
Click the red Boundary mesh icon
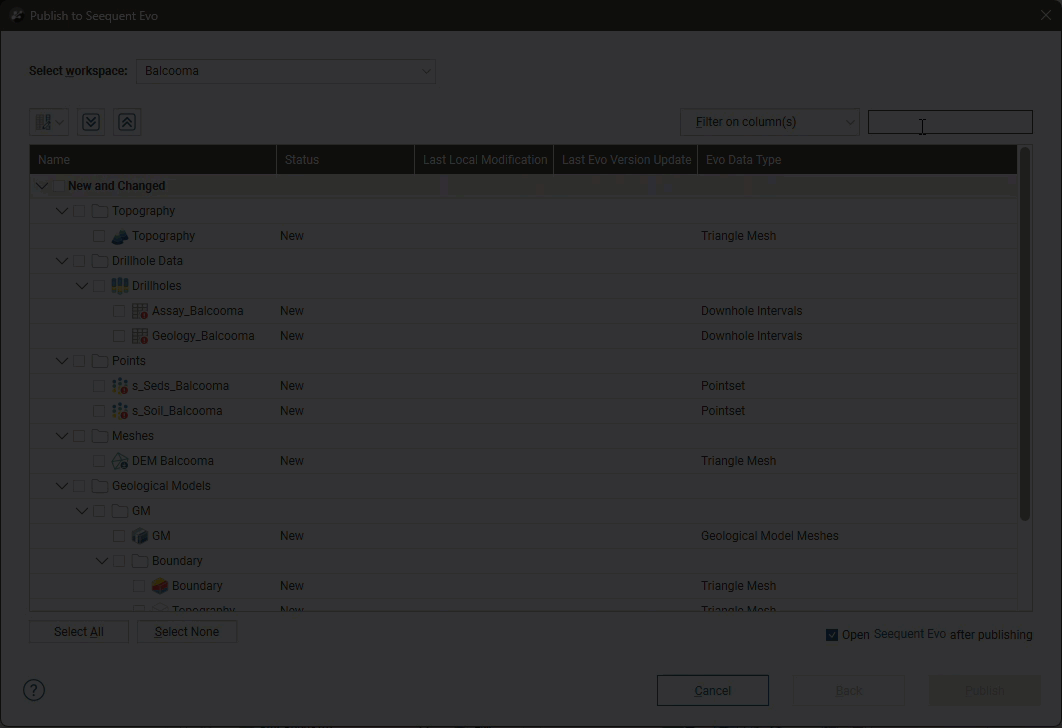(x=160, y=586)
